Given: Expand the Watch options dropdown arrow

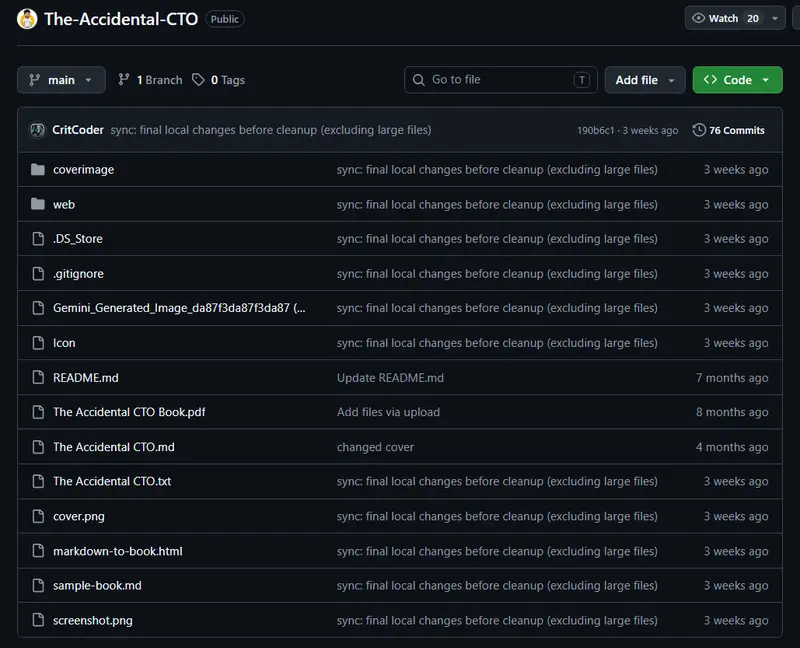Looking at the screenshot, I should click(x=774, y=18).
